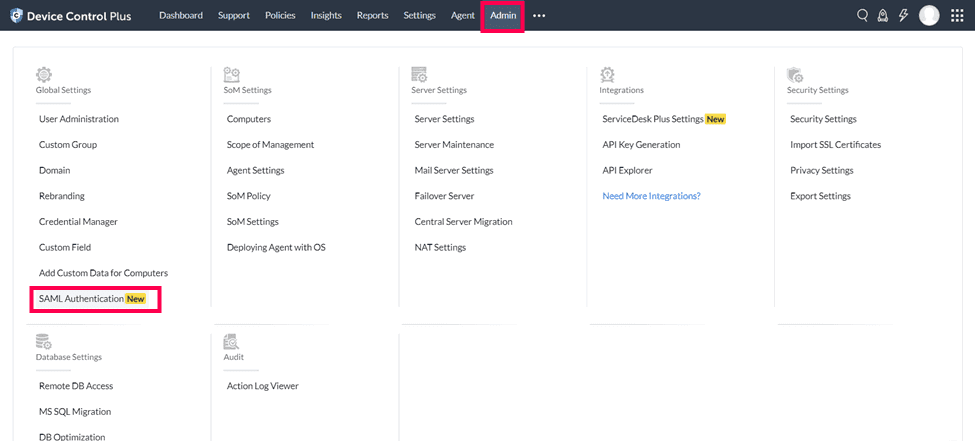Click the Audit section icon
The height and width of the screenshot is (441, 975).
pyautogui.click(x=231, y=341)
